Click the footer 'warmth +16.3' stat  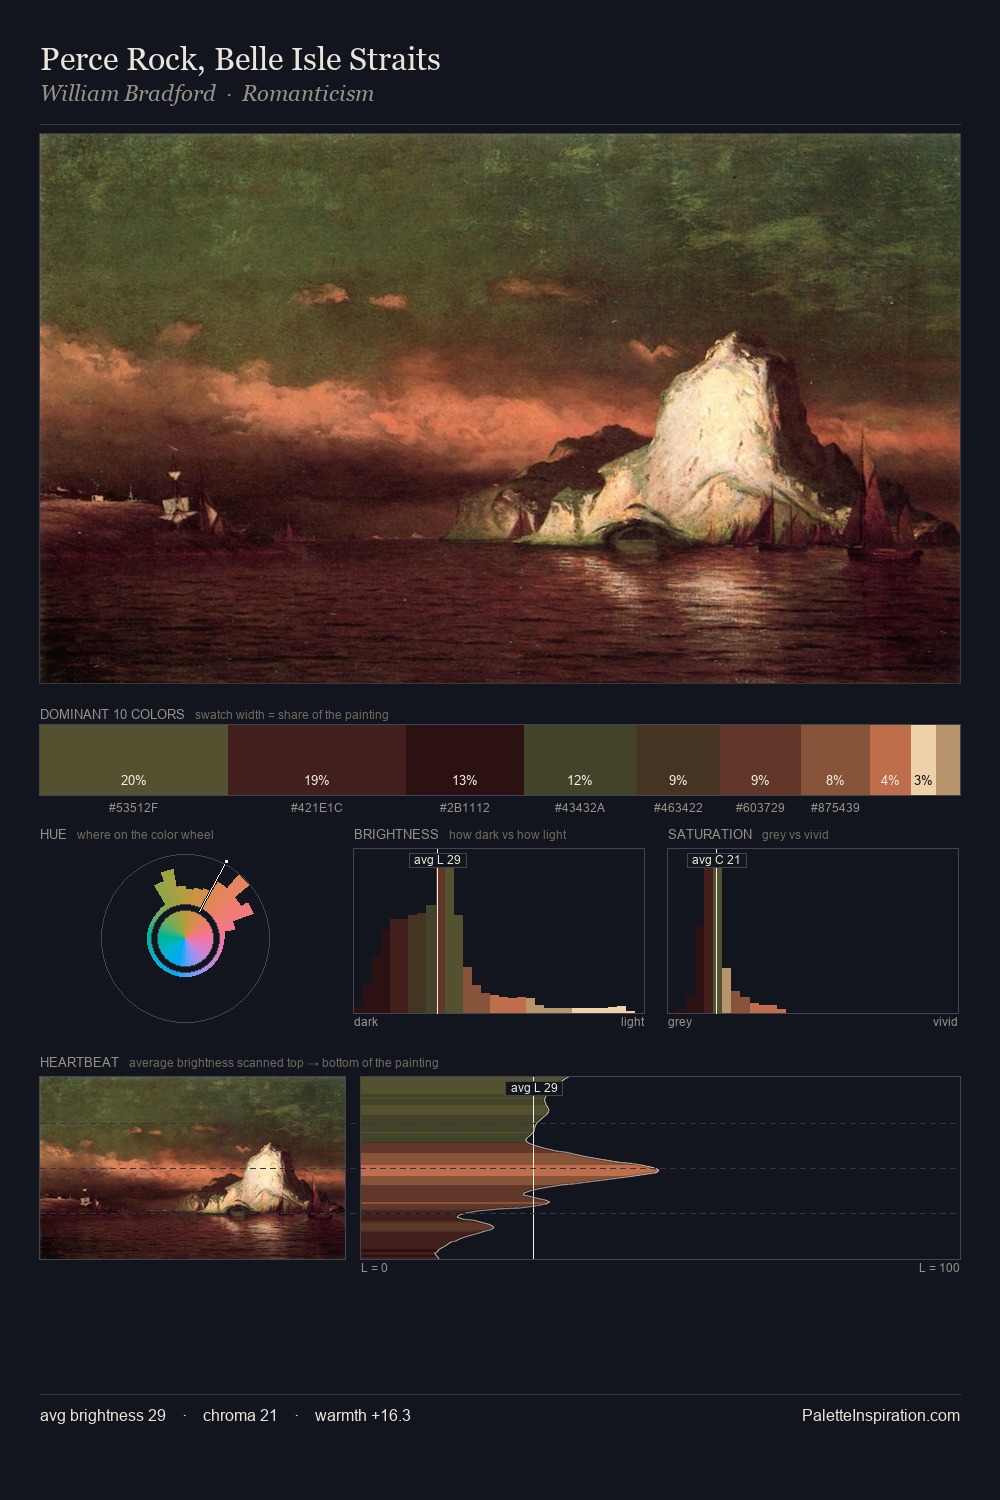coord(363,1416)
